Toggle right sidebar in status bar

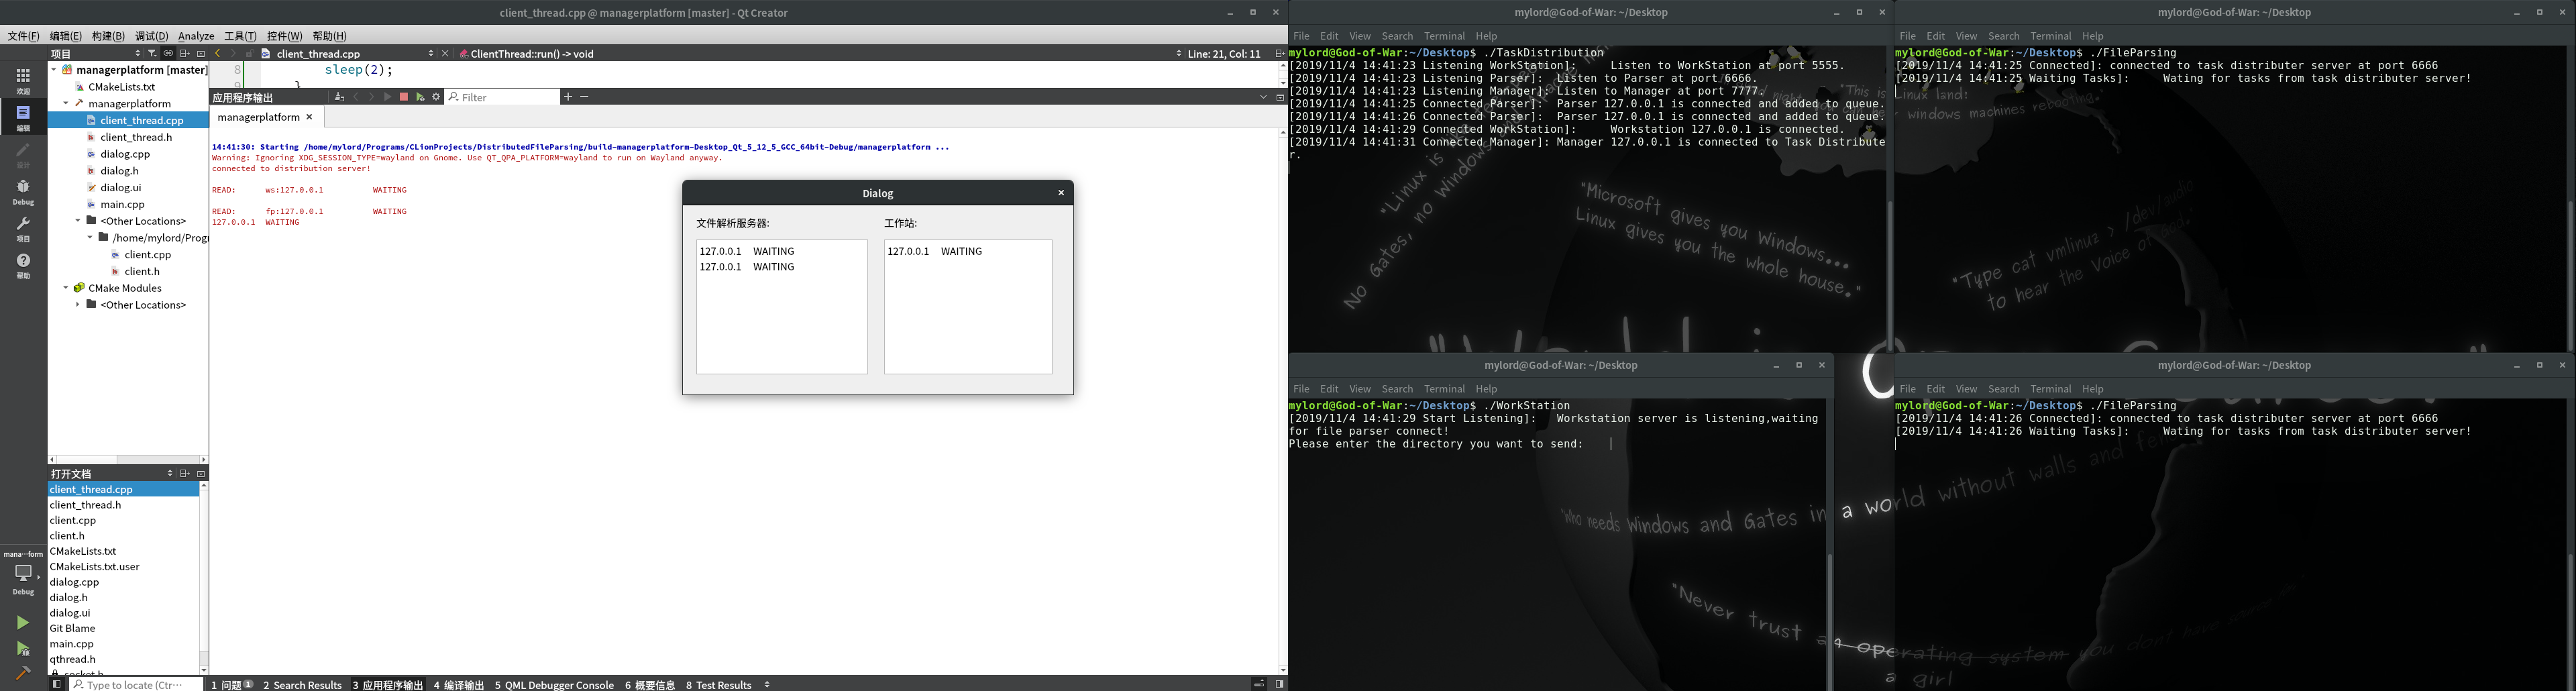[1279, 684]
